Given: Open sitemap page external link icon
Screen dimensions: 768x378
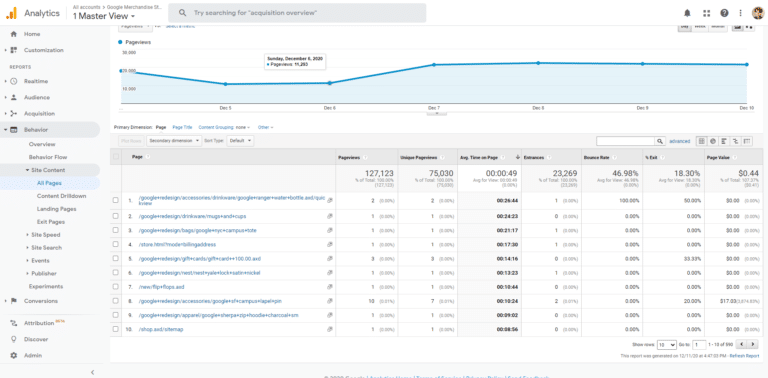Looking at the screenshot, I should [330, 330].
